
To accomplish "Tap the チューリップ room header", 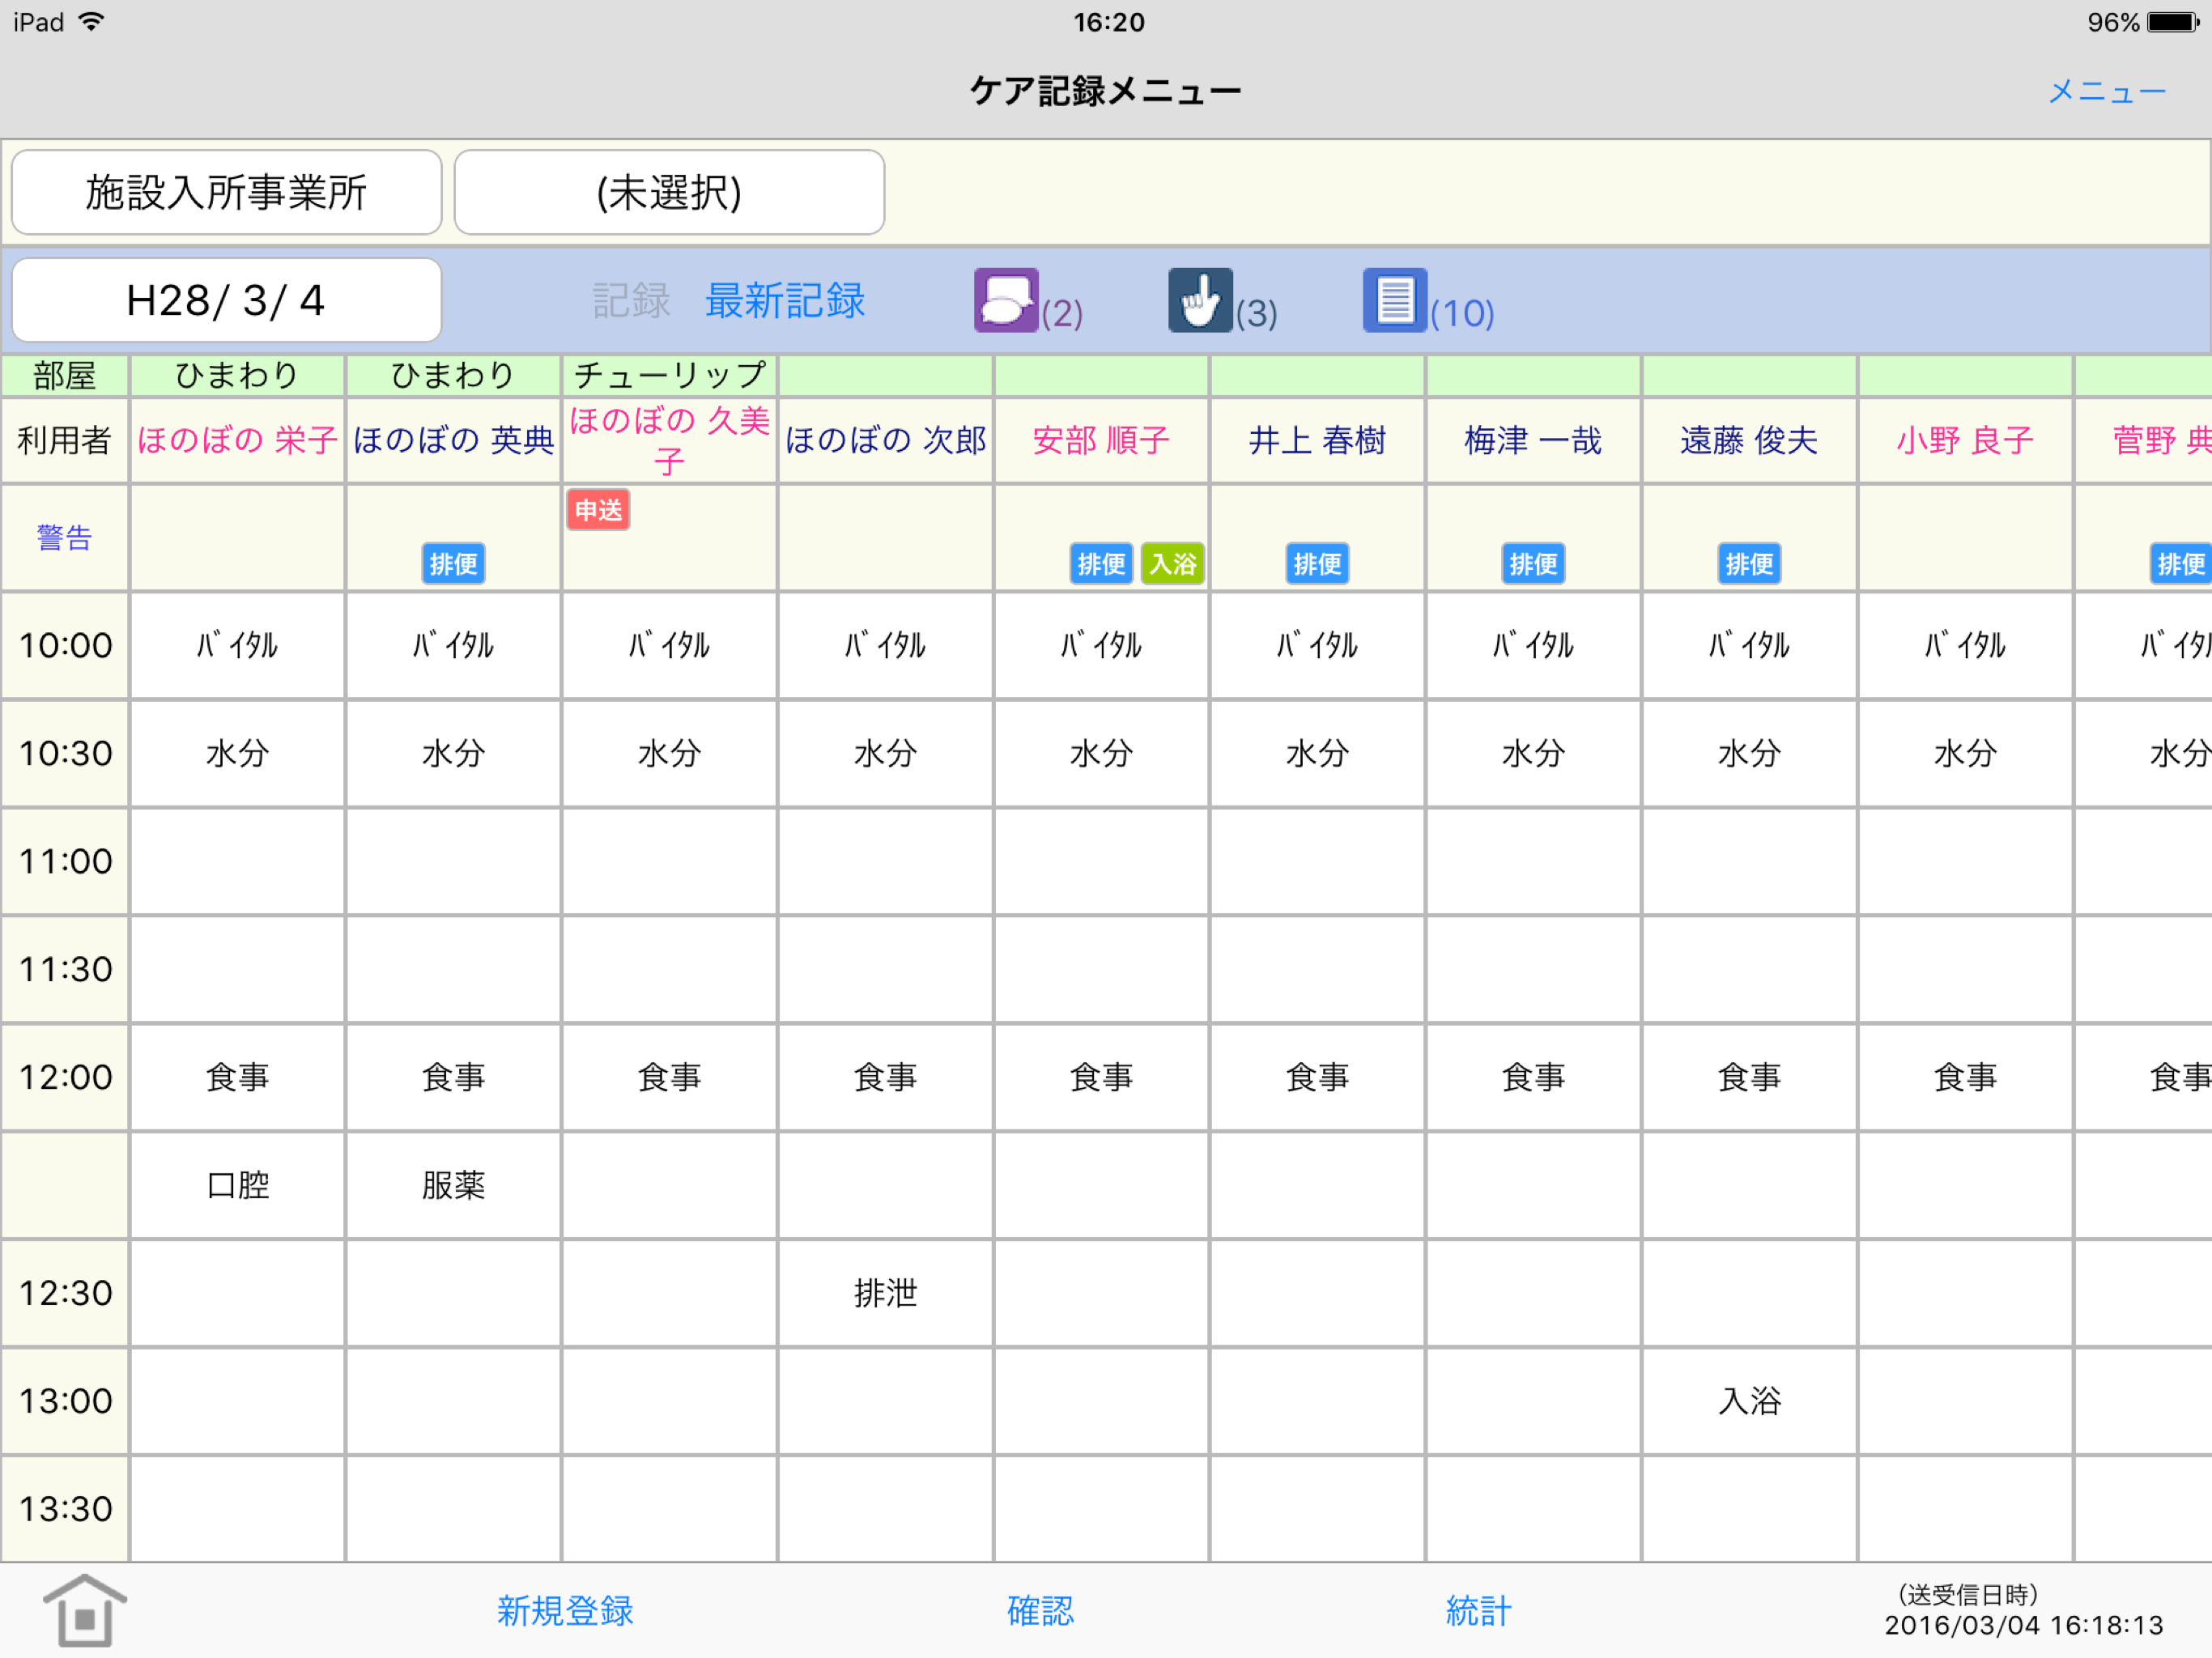I will coord(669,375).
